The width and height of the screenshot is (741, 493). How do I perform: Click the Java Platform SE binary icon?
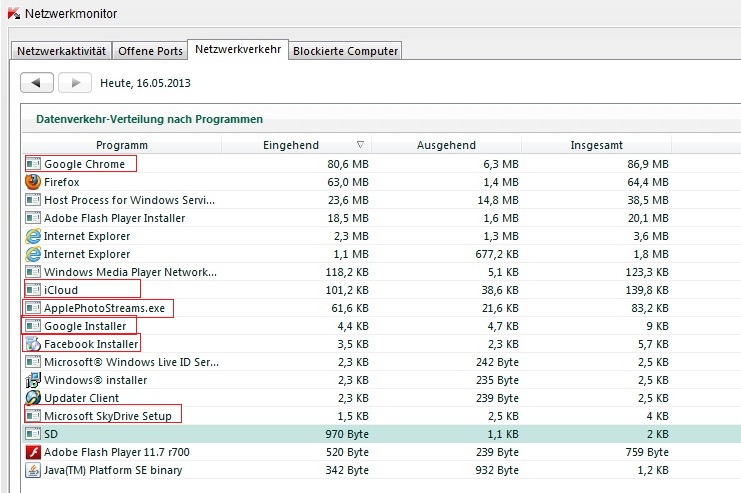coord(33,470)
